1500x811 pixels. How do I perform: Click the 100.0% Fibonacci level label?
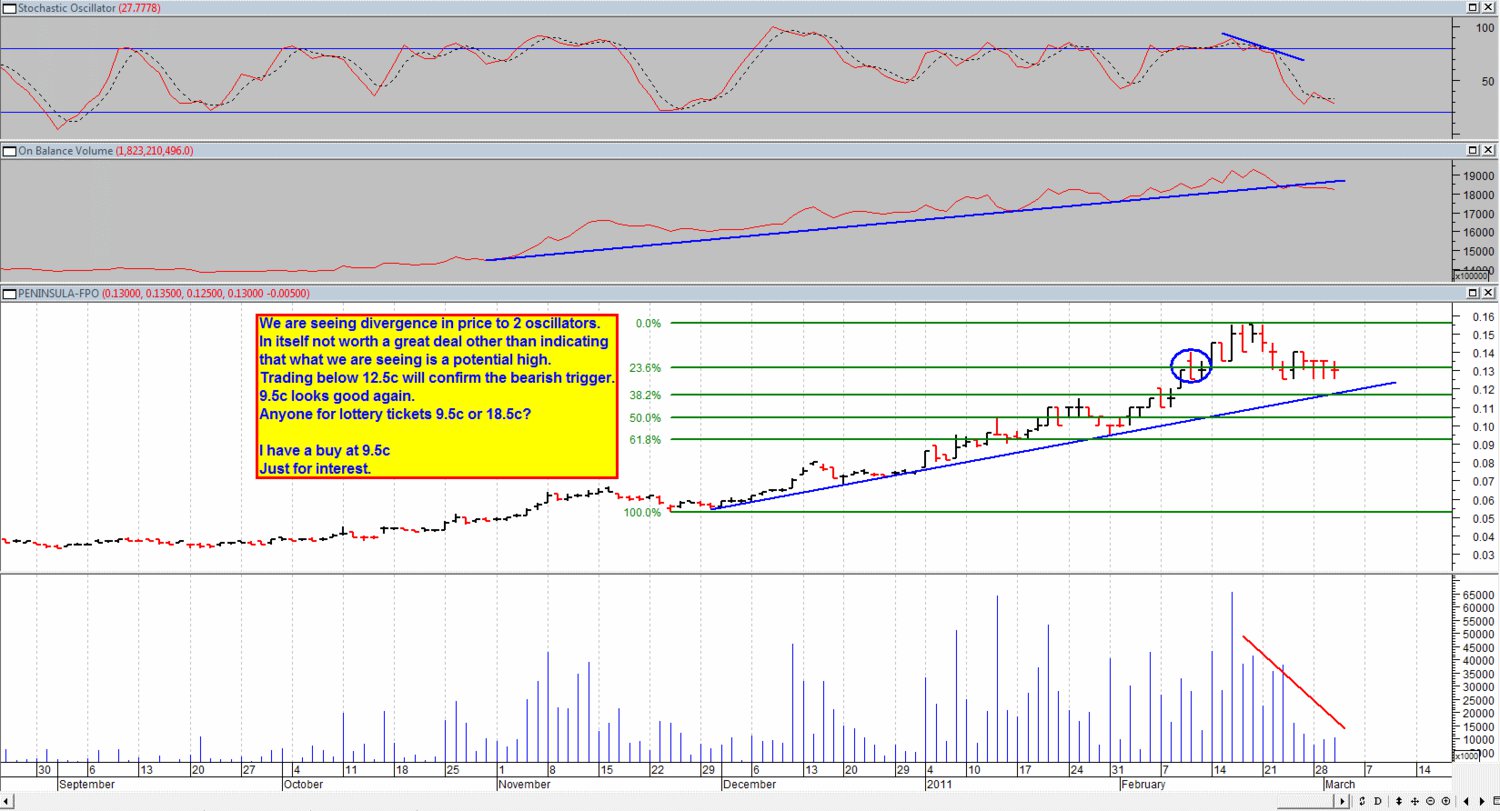[x=644, y=512]
